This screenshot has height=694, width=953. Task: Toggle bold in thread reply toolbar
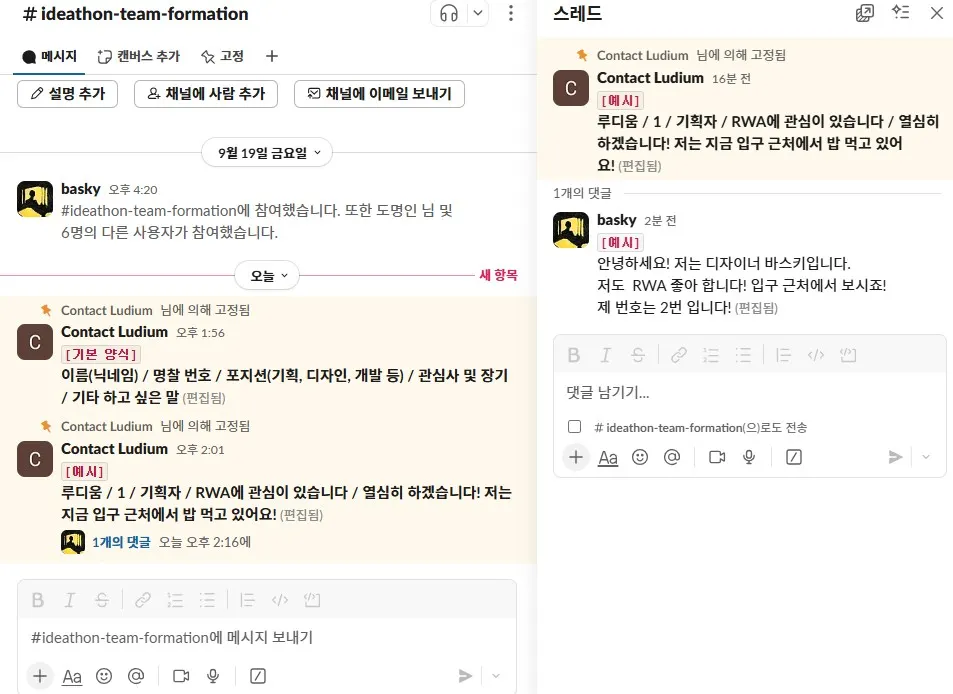pos(573,355)
